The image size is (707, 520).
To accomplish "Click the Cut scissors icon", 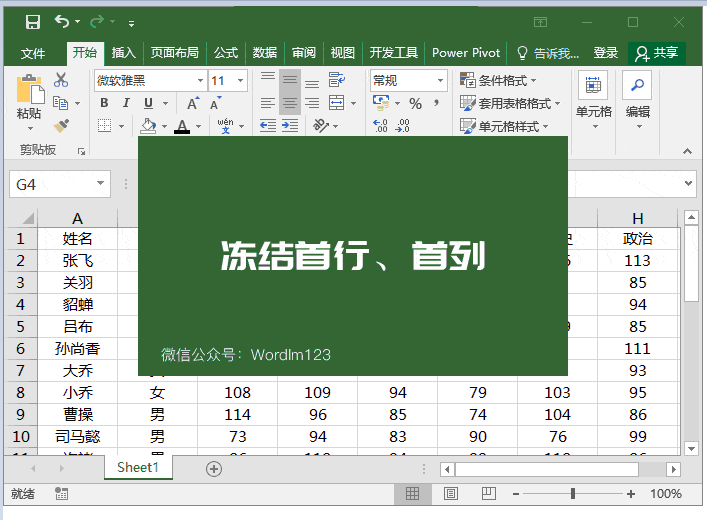I will 60,80.
